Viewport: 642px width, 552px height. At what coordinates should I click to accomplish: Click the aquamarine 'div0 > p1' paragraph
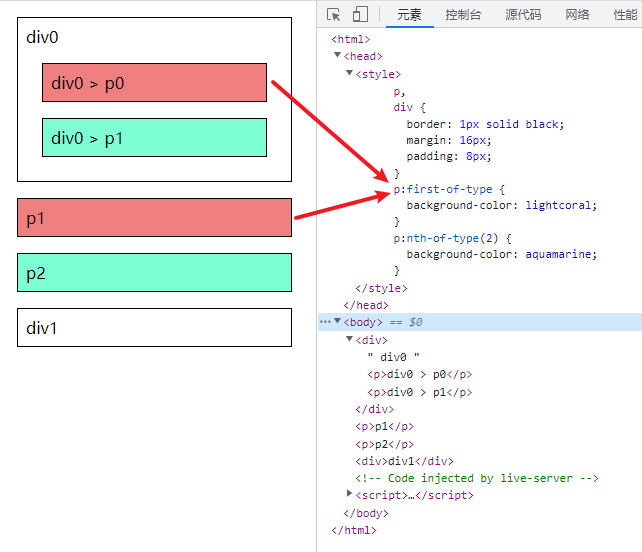pos(154,138)
